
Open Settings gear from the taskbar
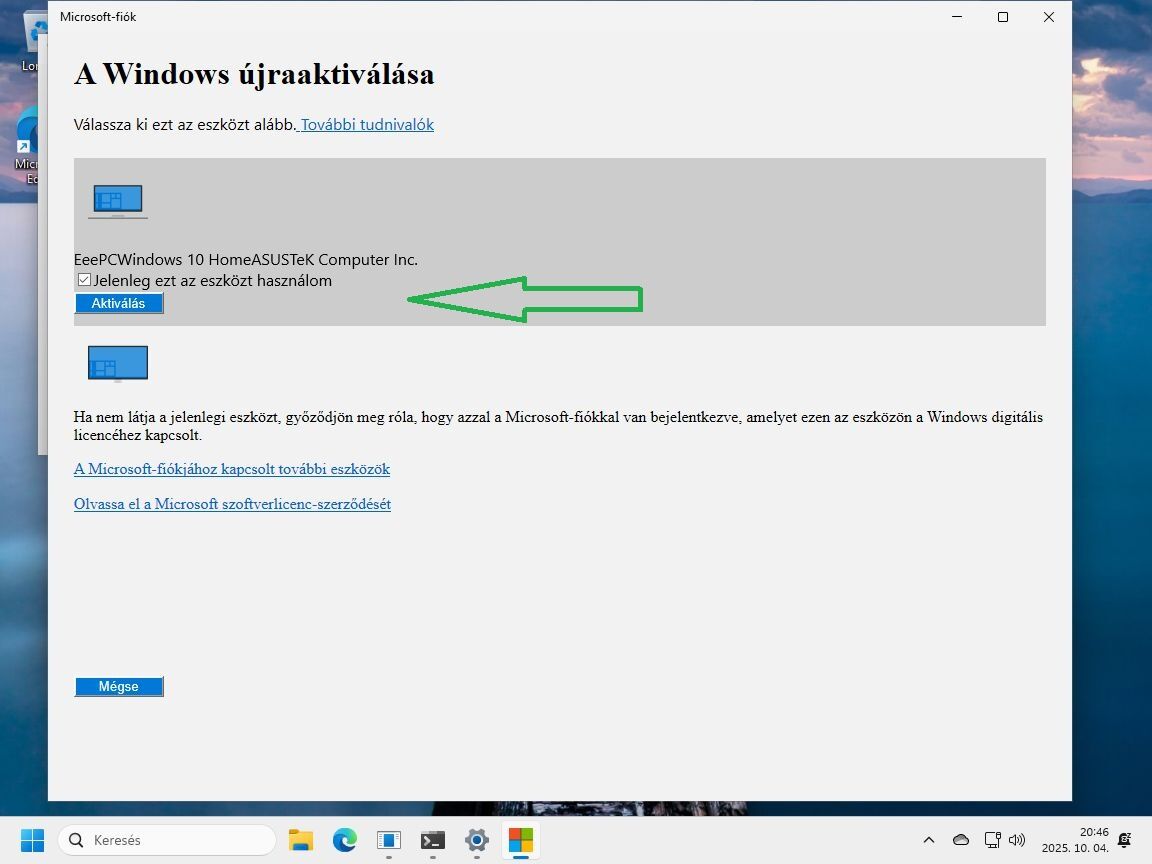(x=477, y=840)
